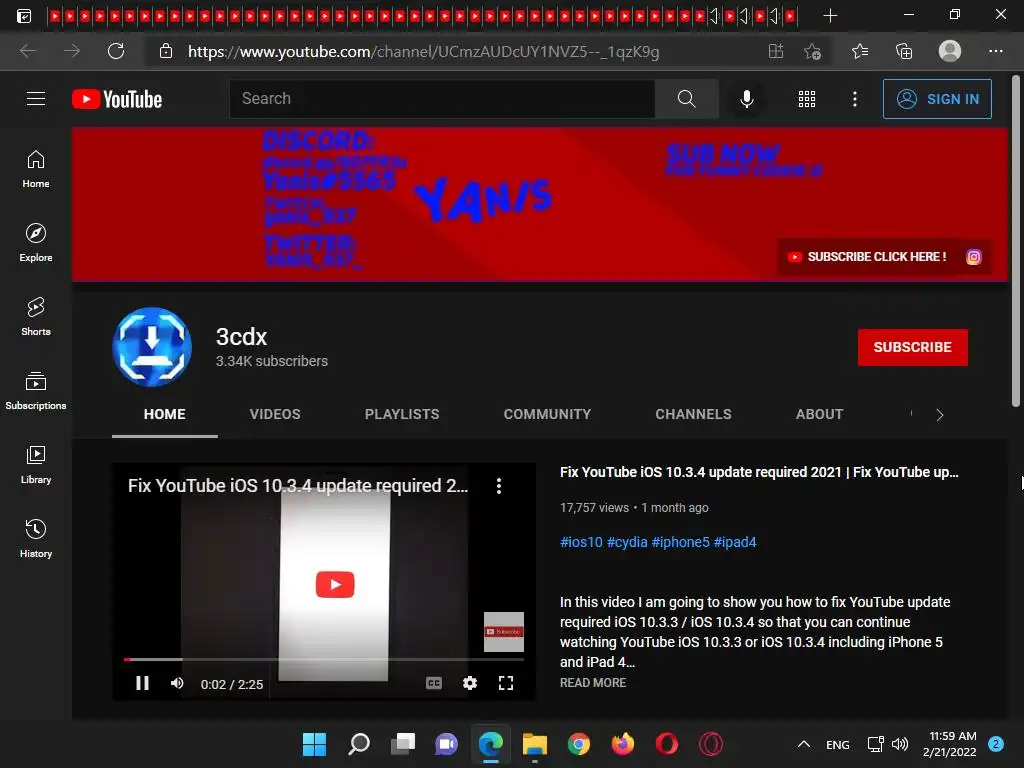
Task: Launch Chrome from the taskbar
Action: click(579, 744)
